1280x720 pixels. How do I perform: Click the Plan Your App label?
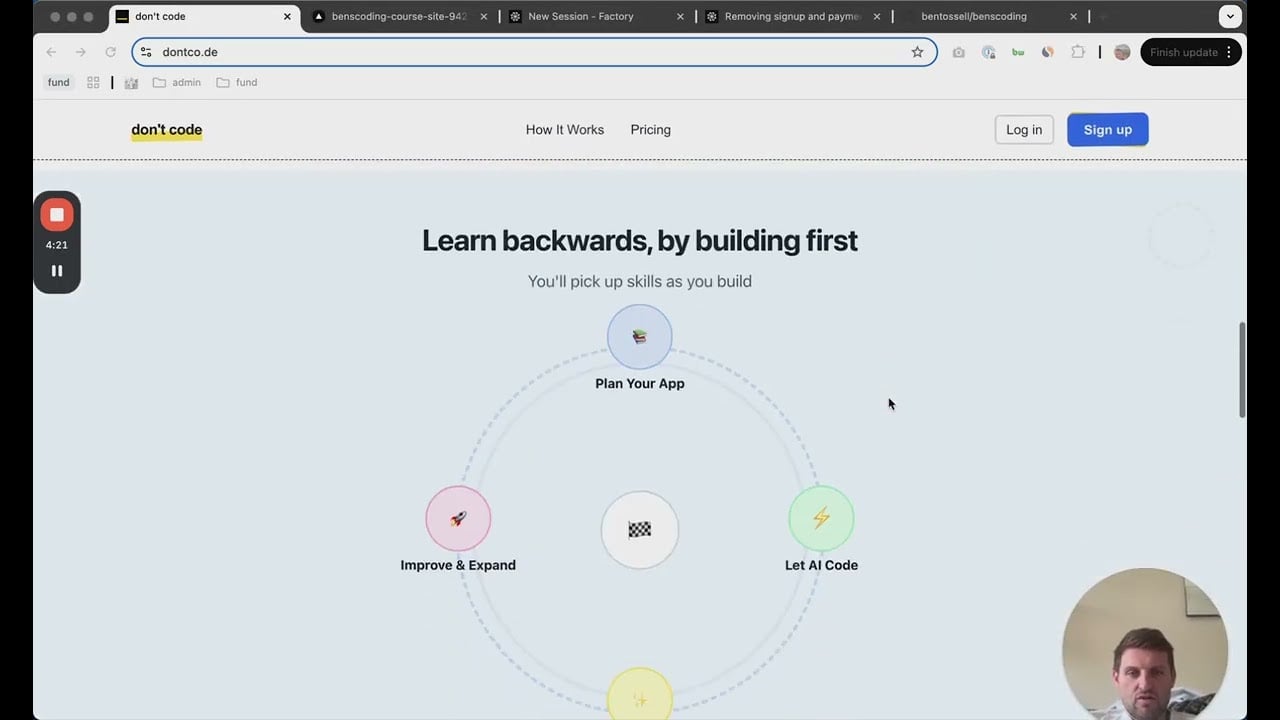[x=640, y=383]
